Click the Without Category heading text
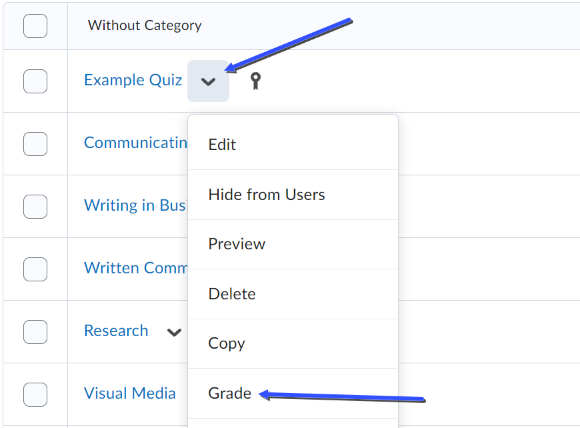 tap(145, 26)
